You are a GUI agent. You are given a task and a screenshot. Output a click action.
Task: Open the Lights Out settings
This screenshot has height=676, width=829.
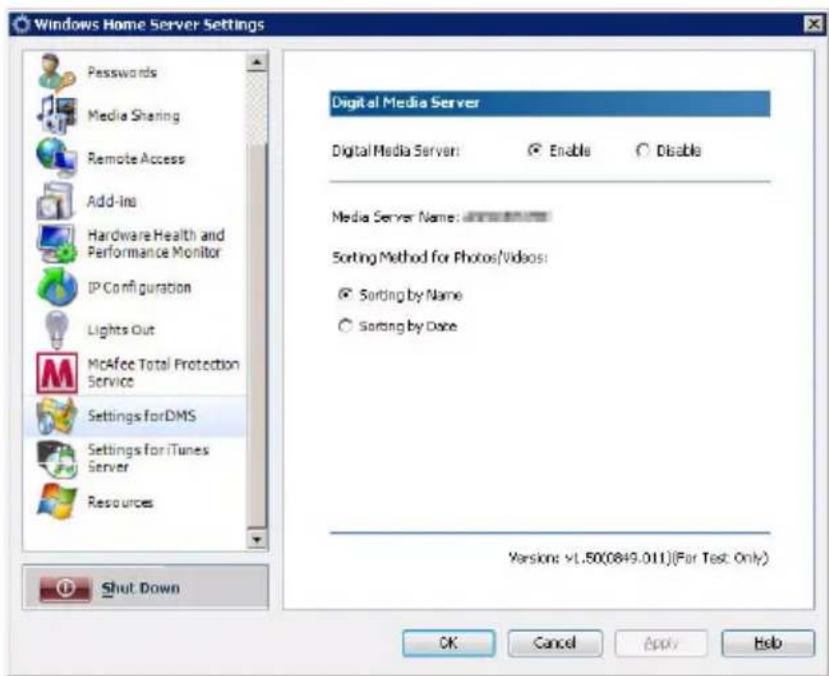135,330
